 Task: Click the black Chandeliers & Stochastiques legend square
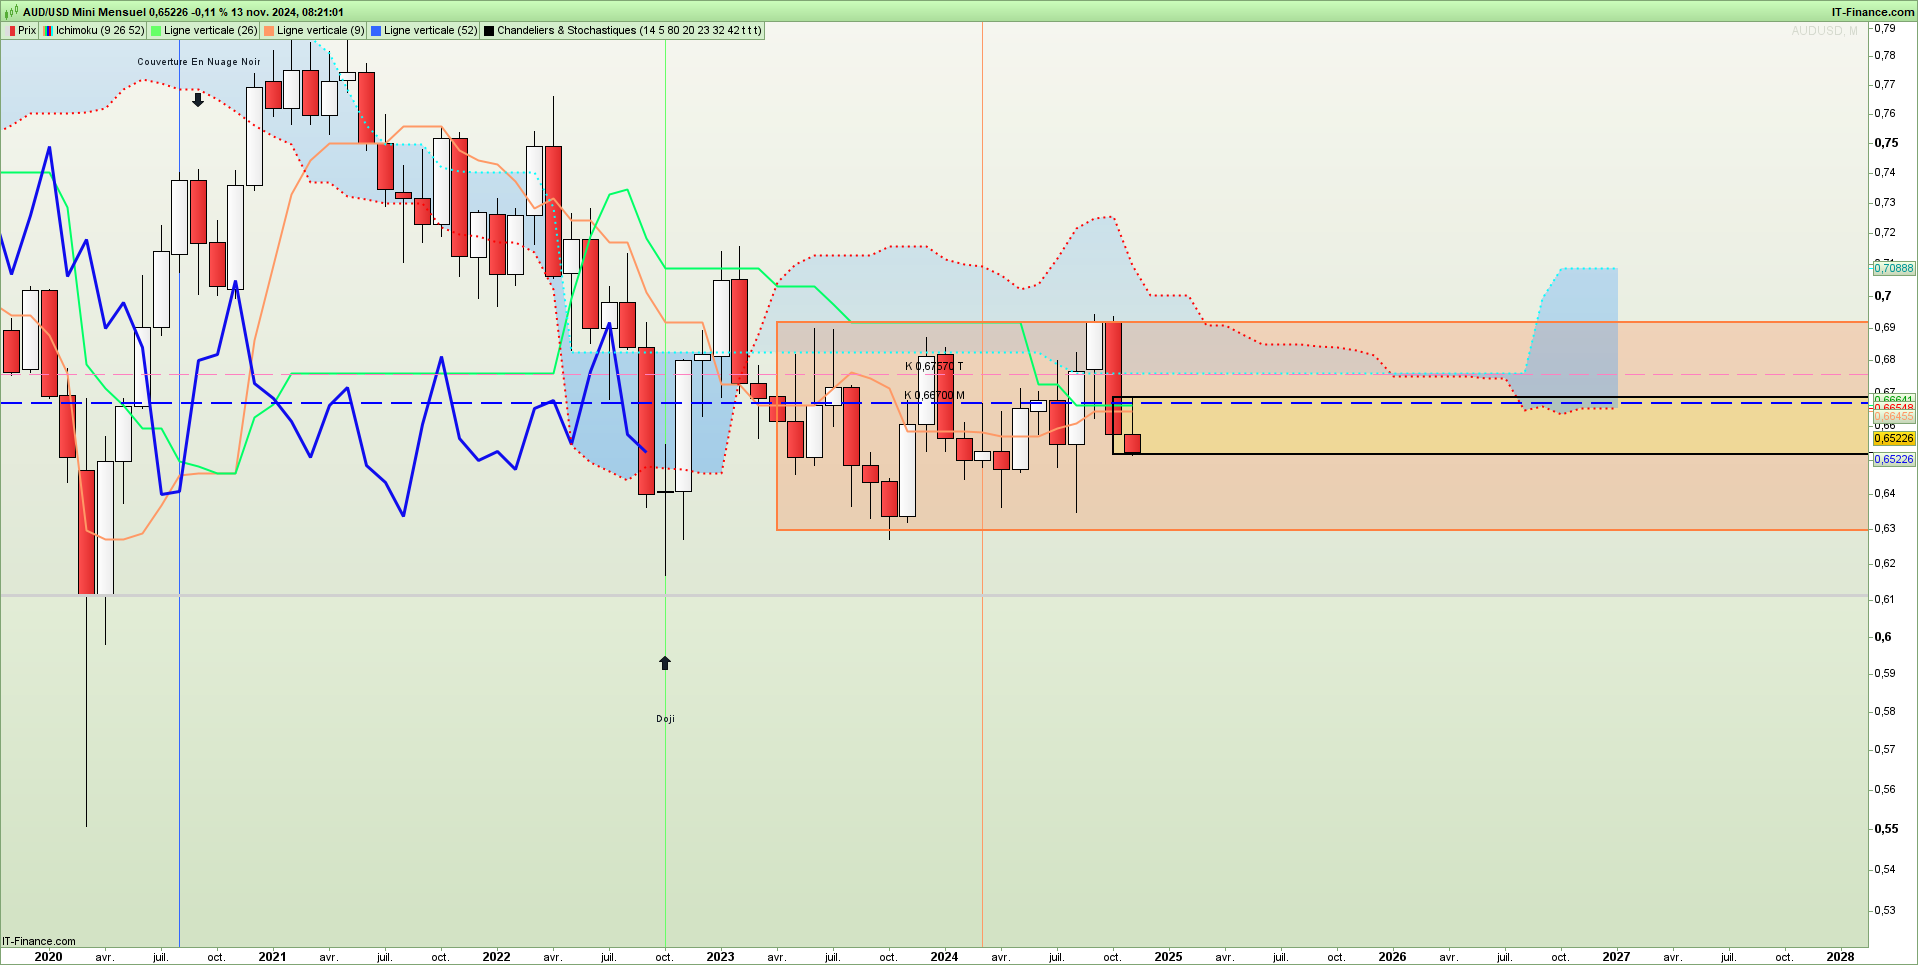point(489,31)
